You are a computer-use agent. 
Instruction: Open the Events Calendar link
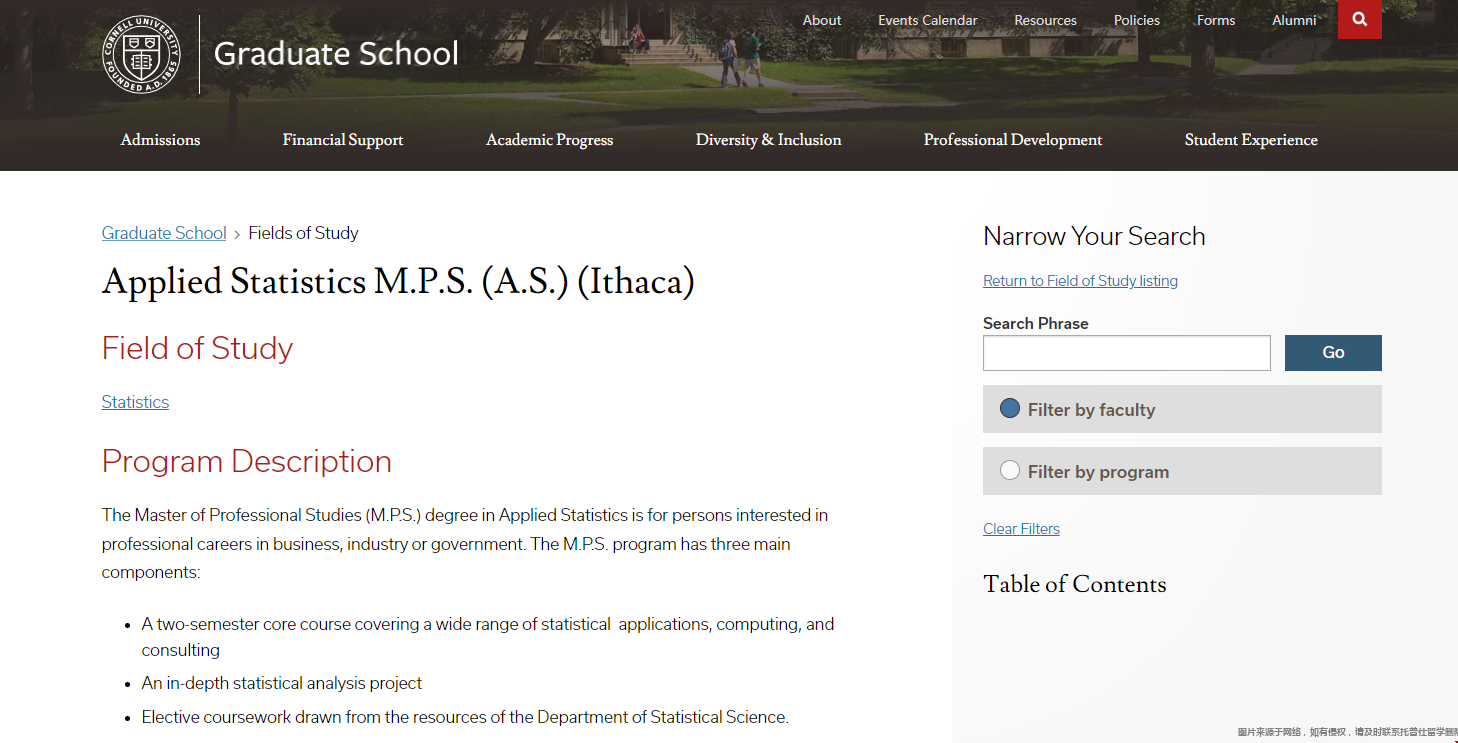928,20
